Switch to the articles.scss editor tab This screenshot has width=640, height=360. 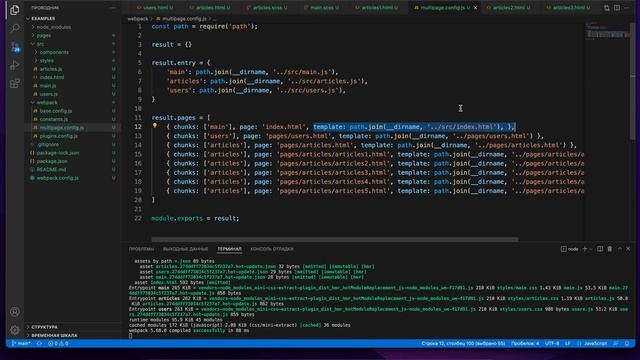click(x=267, y=8)
